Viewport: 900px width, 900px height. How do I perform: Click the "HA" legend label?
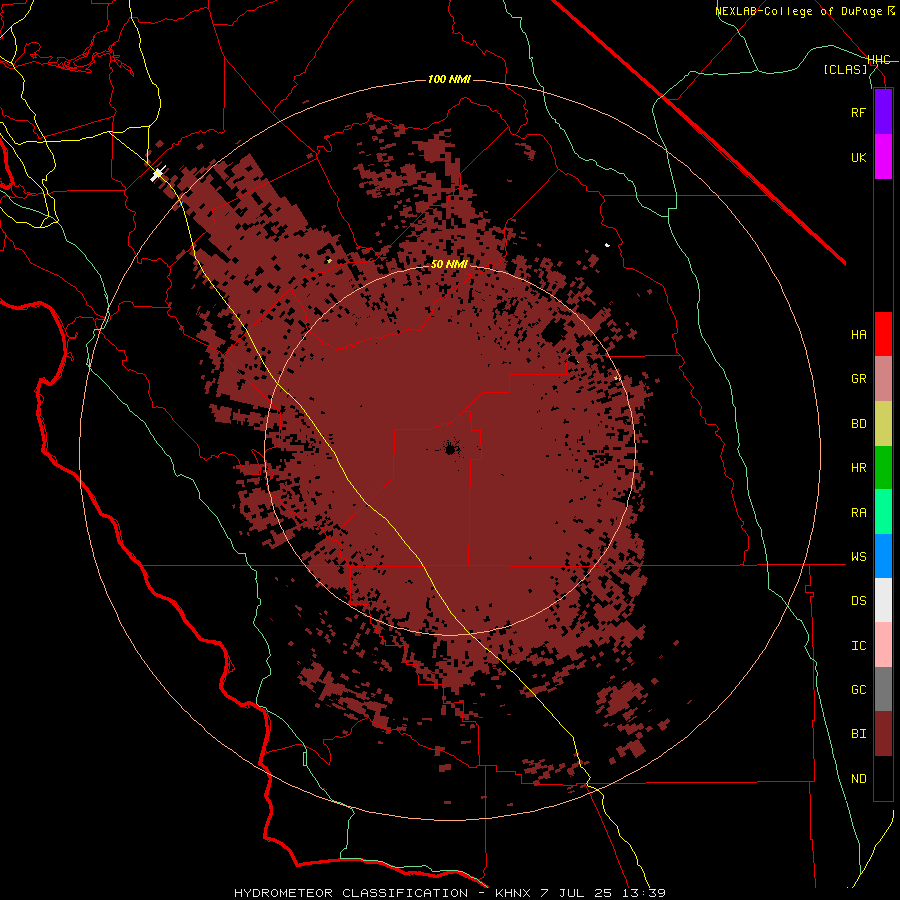coord(858,335)
